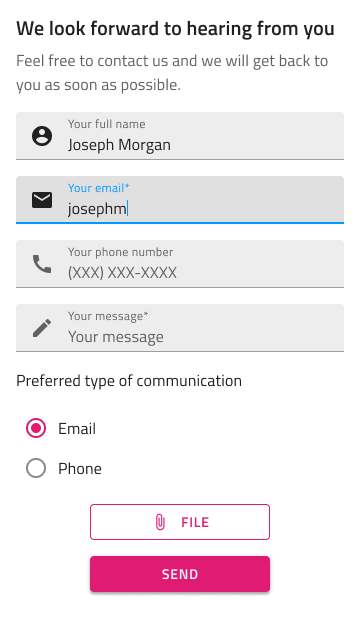Click the person account icon
The width and height of the screenshot is (360, 624).
coord(42,136)
